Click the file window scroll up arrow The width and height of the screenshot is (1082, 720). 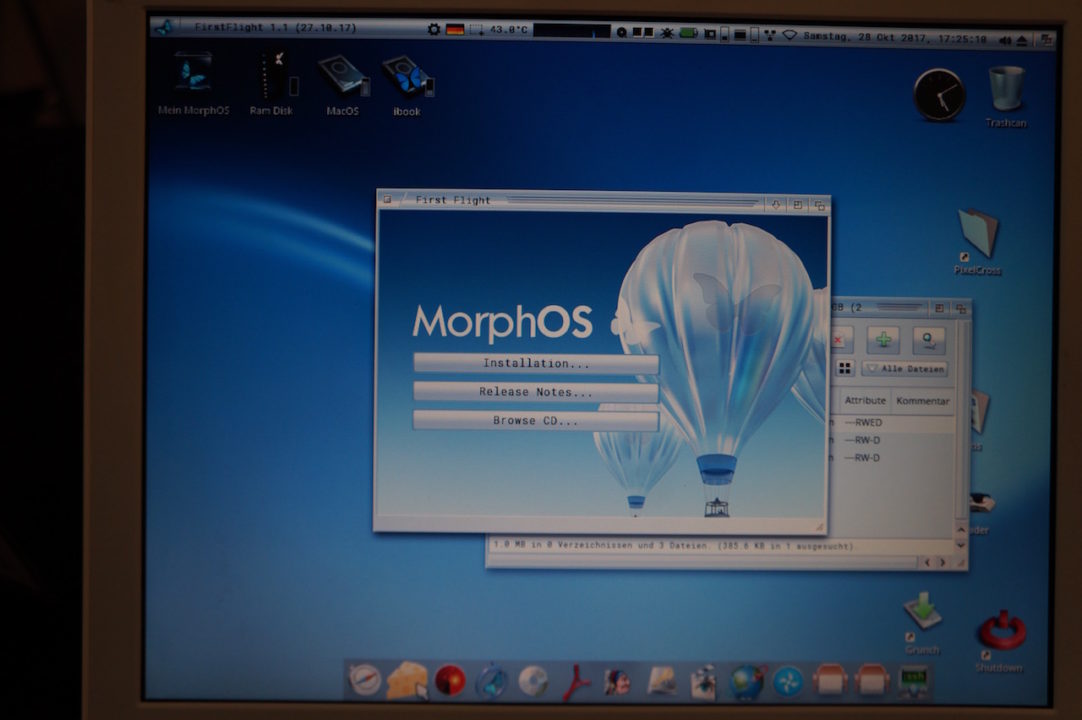pyautogui.click(x=961, y=529)
